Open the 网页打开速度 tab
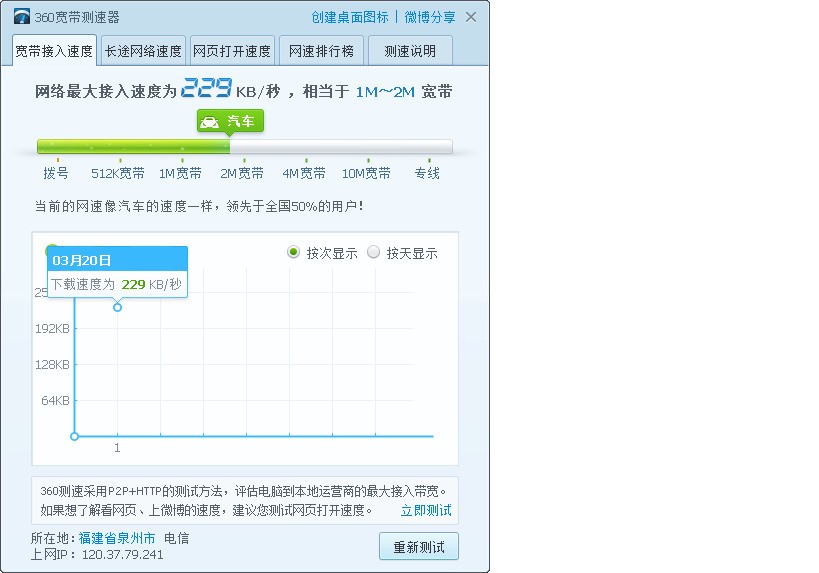 231,51
